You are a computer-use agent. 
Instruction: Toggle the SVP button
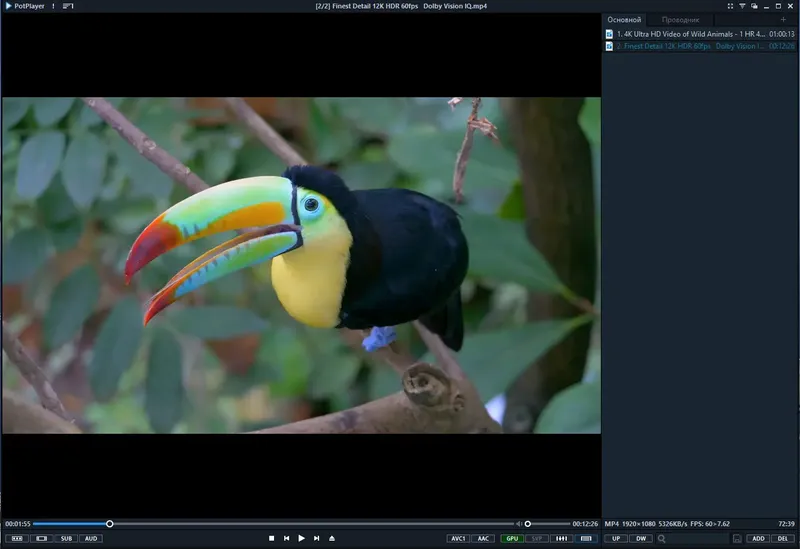(x=537, y=538)
